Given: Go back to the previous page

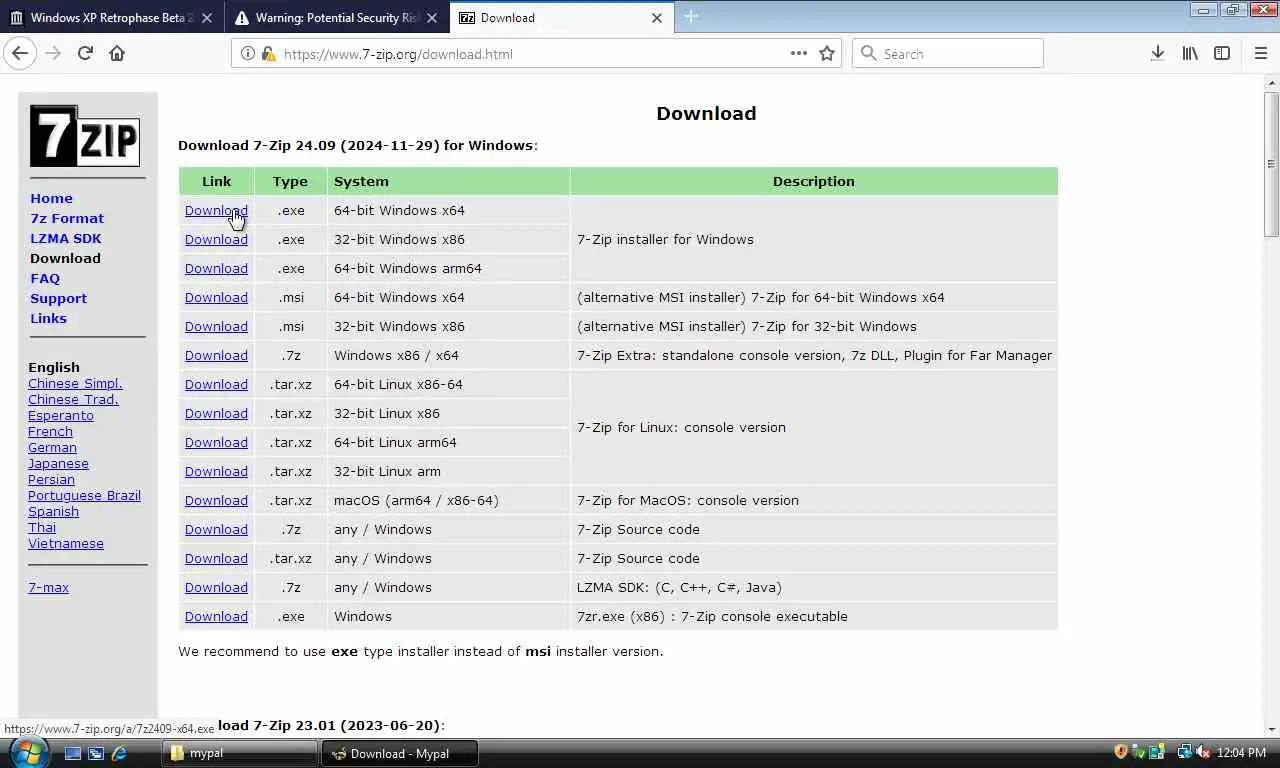Looking at the screenshot, I should (x=20, y=53).
